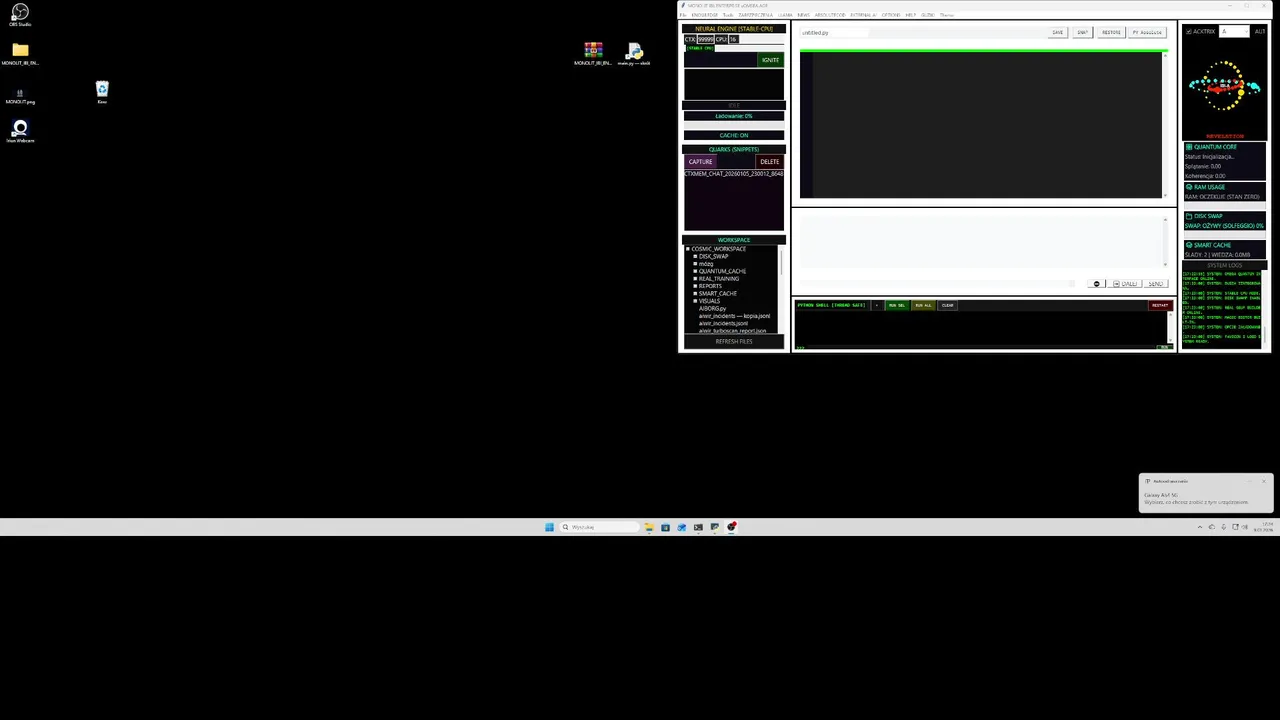Open the HELP menu
This screenshot has width=1280, height=720.
(x=911, y=15)
